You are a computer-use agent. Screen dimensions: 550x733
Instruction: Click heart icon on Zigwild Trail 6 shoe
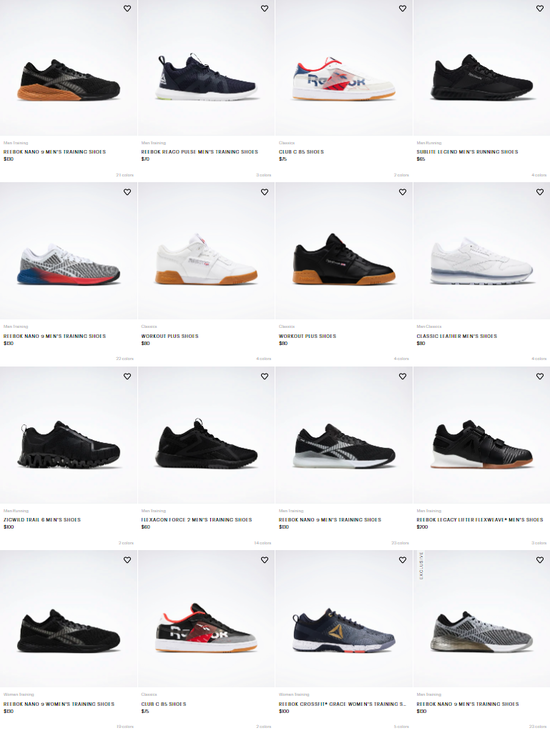[x=127, y=376]
